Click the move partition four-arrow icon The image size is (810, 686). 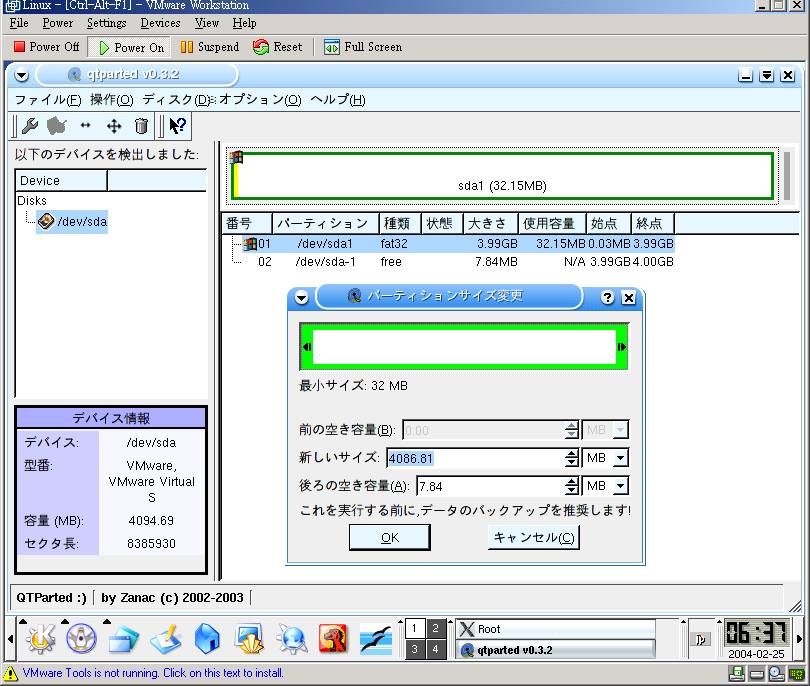coord(114,126)
